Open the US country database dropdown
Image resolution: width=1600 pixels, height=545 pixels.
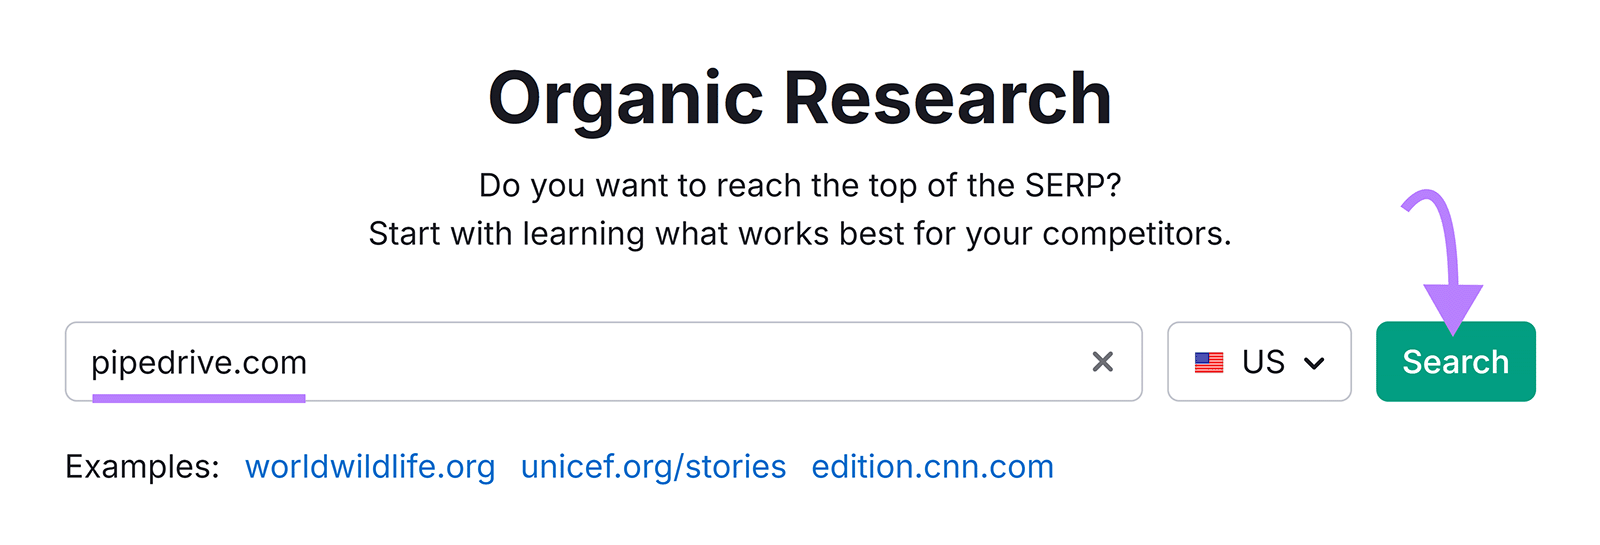point(1258,362)
